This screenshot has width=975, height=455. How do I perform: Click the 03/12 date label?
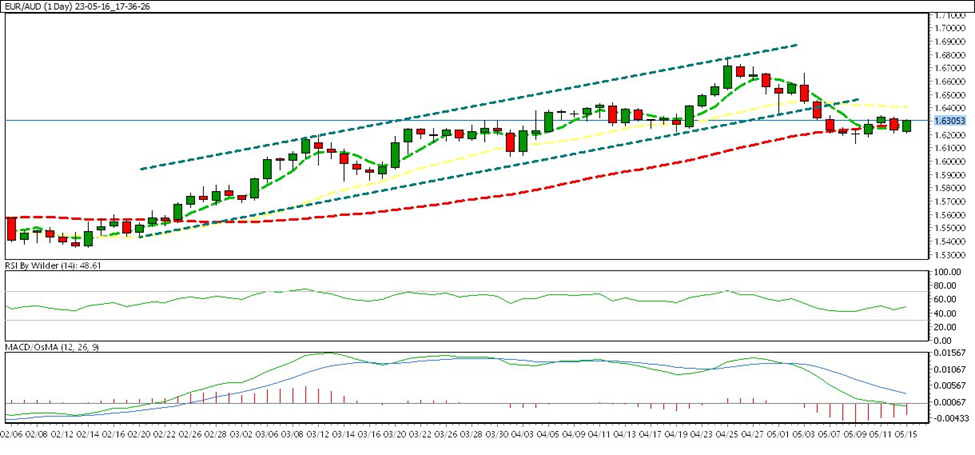[318, 434]
